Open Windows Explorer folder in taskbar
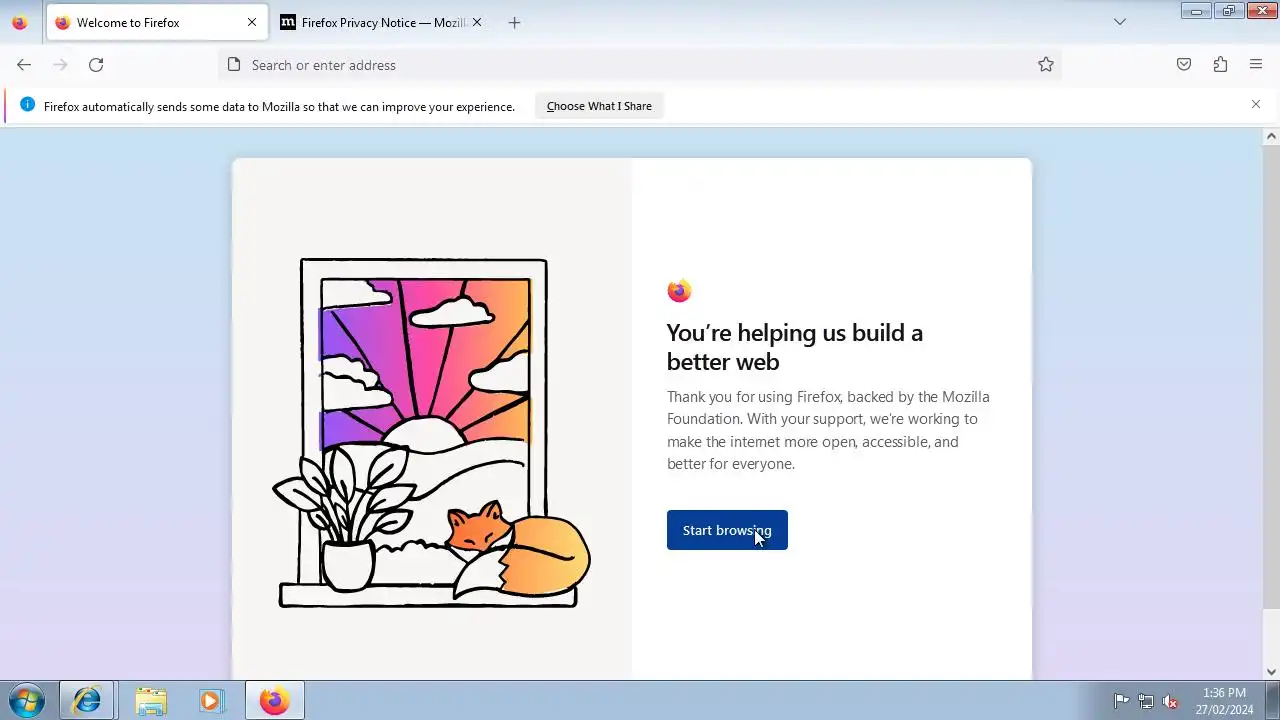Screen dimensions: 1280x720 pos(151,700)
